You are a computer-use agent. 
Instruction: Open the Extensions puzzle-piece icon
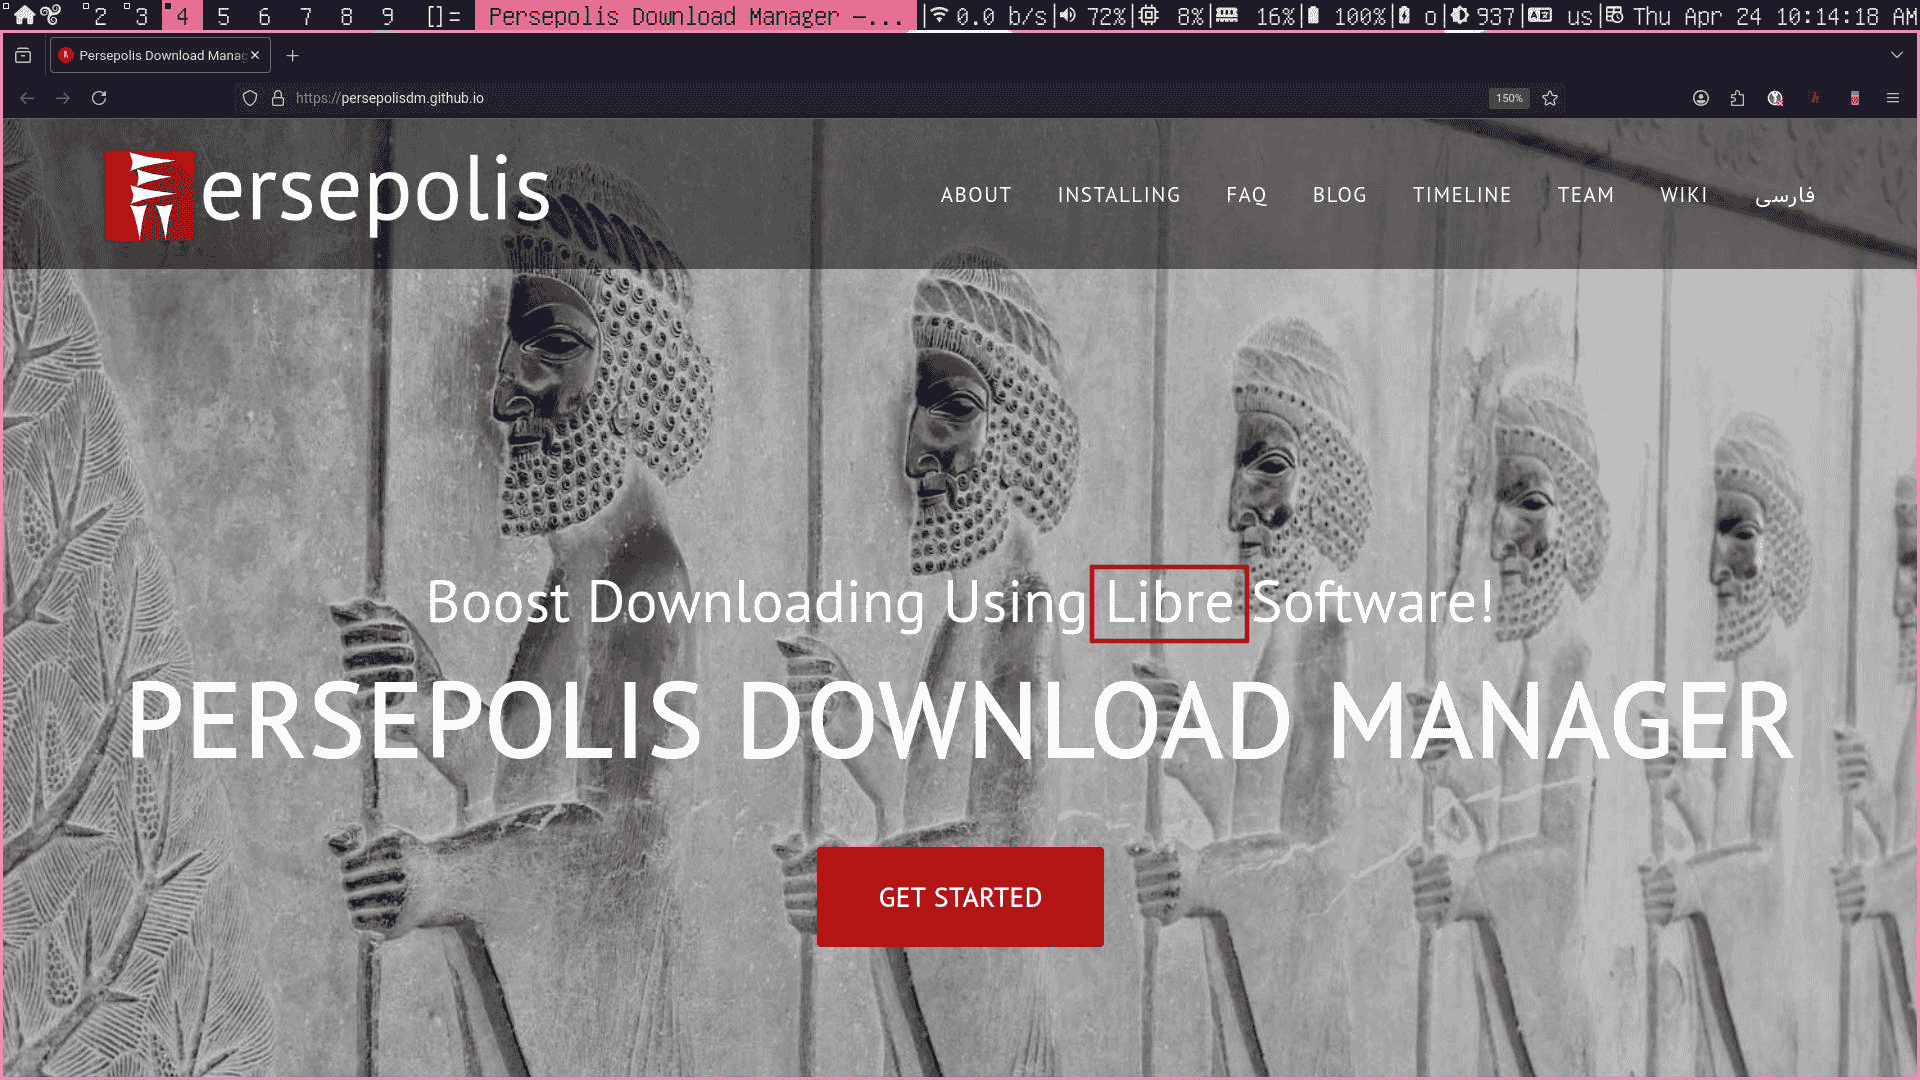tap(1737, 98)
